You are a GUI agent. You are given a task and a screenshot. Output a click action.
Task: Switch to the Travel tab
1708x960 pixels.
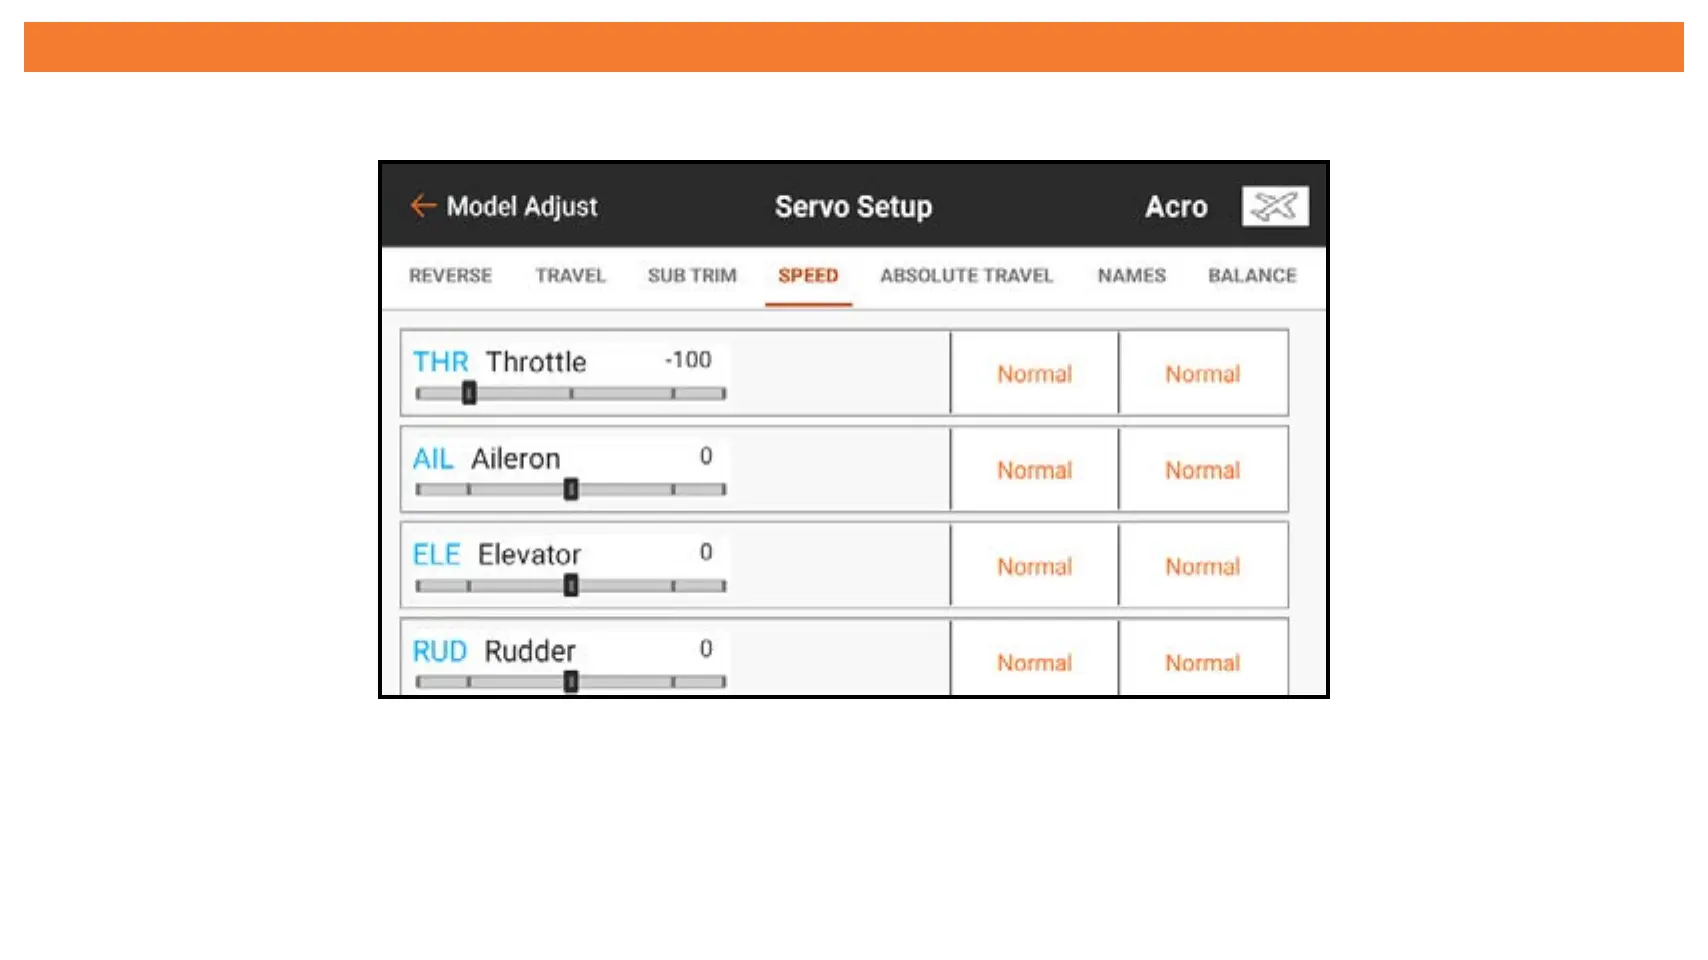(x=570, y=276)
